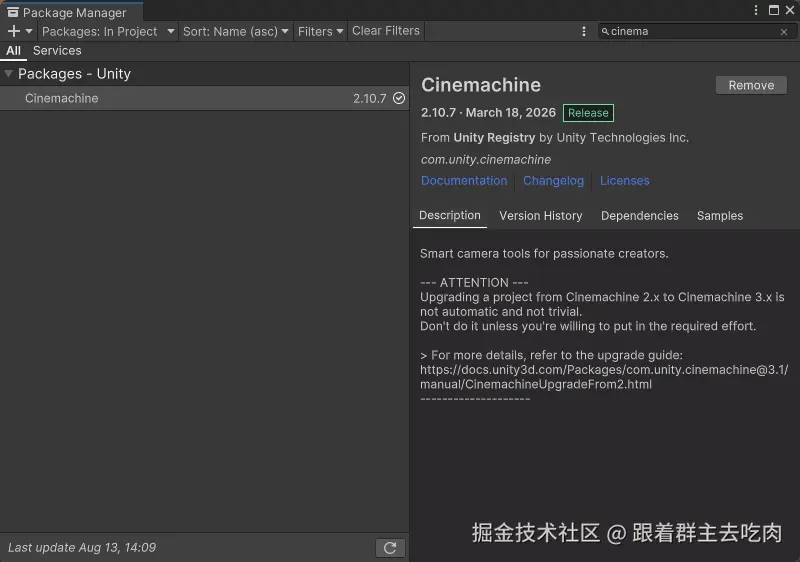Image resolution: width=800 pixels, height=562 pixels.
Task: Select the Description tab
Action: point(449,216)
